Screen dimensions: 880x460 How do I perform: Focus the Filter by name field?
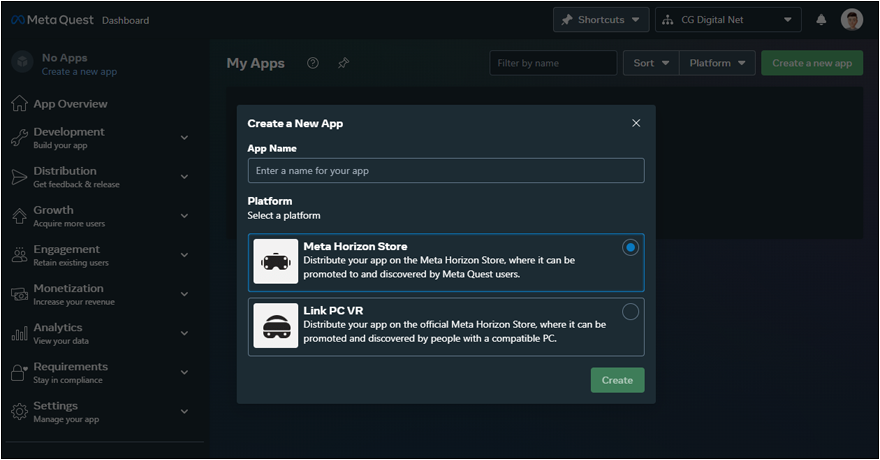click(553, 63)
